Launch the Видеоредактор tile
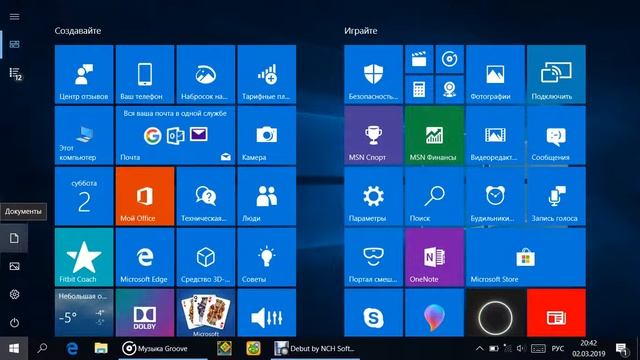This screenshot has height=360, width=640. [495, 135]
